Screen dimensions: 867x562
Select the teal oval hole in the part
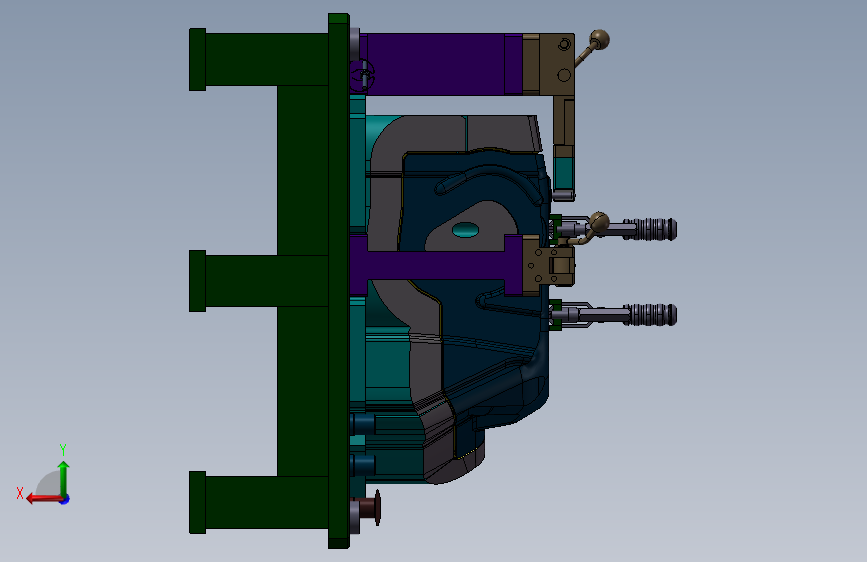[465, 230]
